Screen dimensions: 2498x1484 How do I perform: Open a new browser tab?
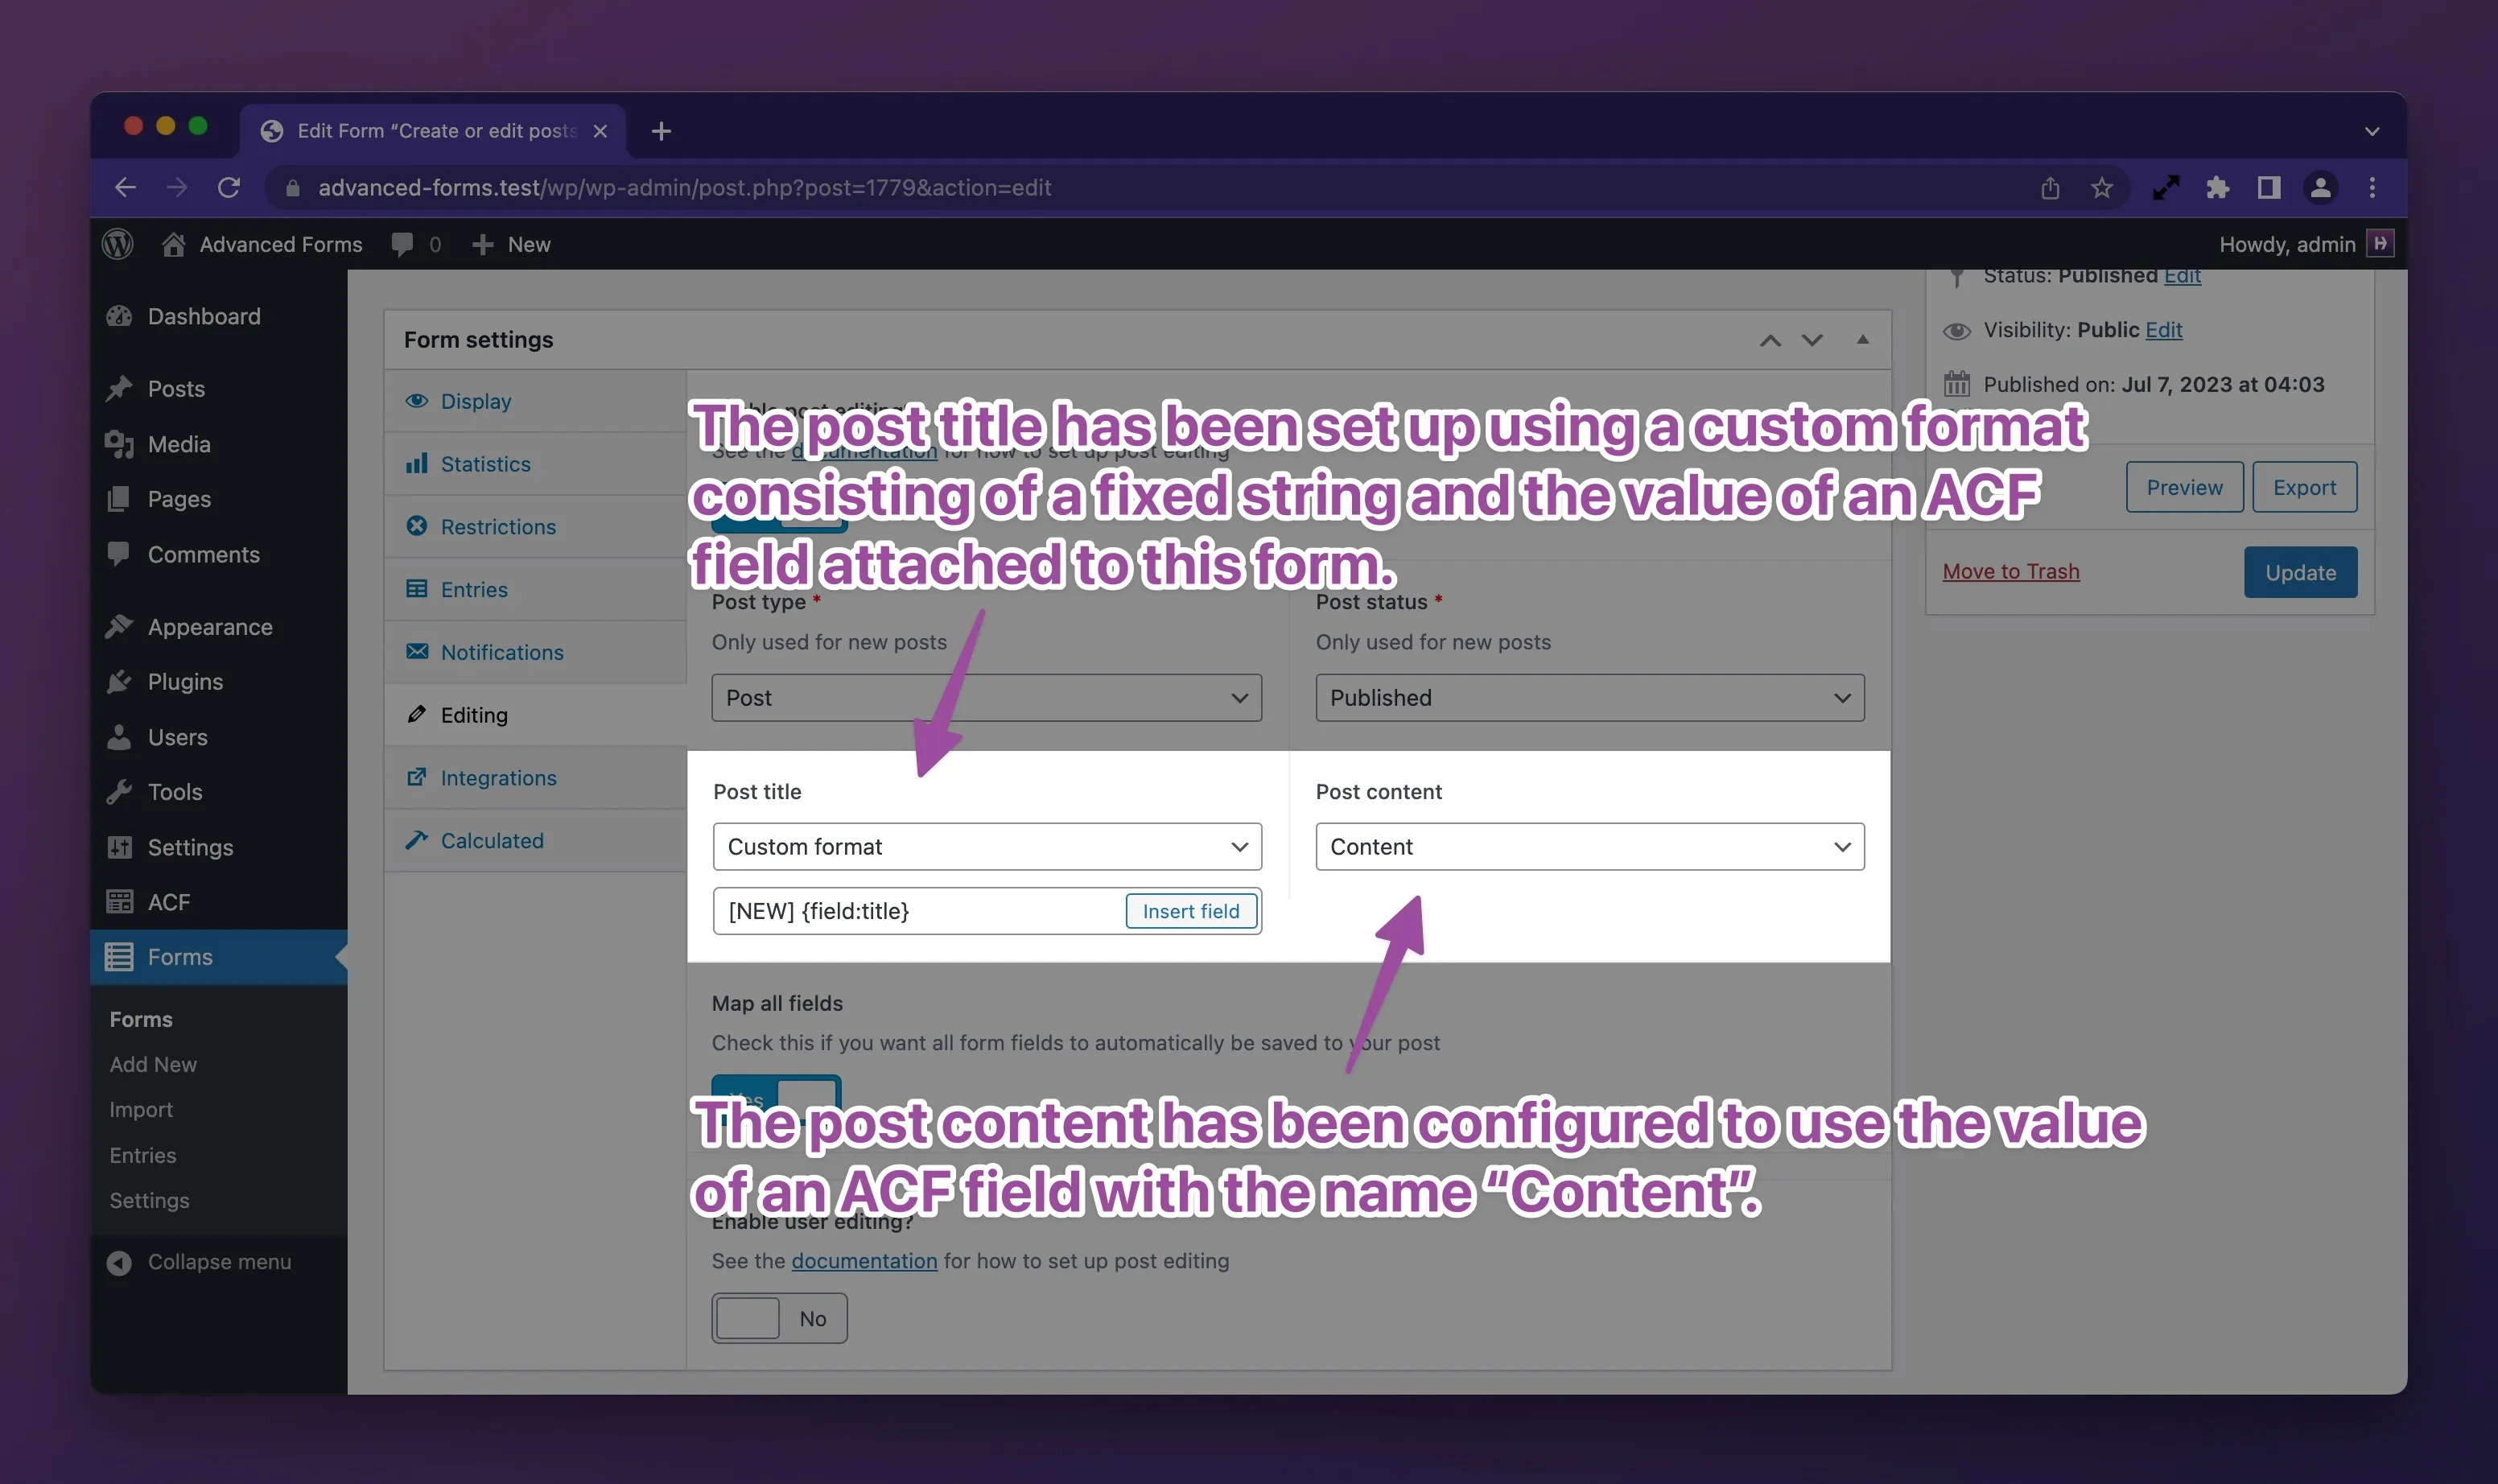[x=661, y=131]
